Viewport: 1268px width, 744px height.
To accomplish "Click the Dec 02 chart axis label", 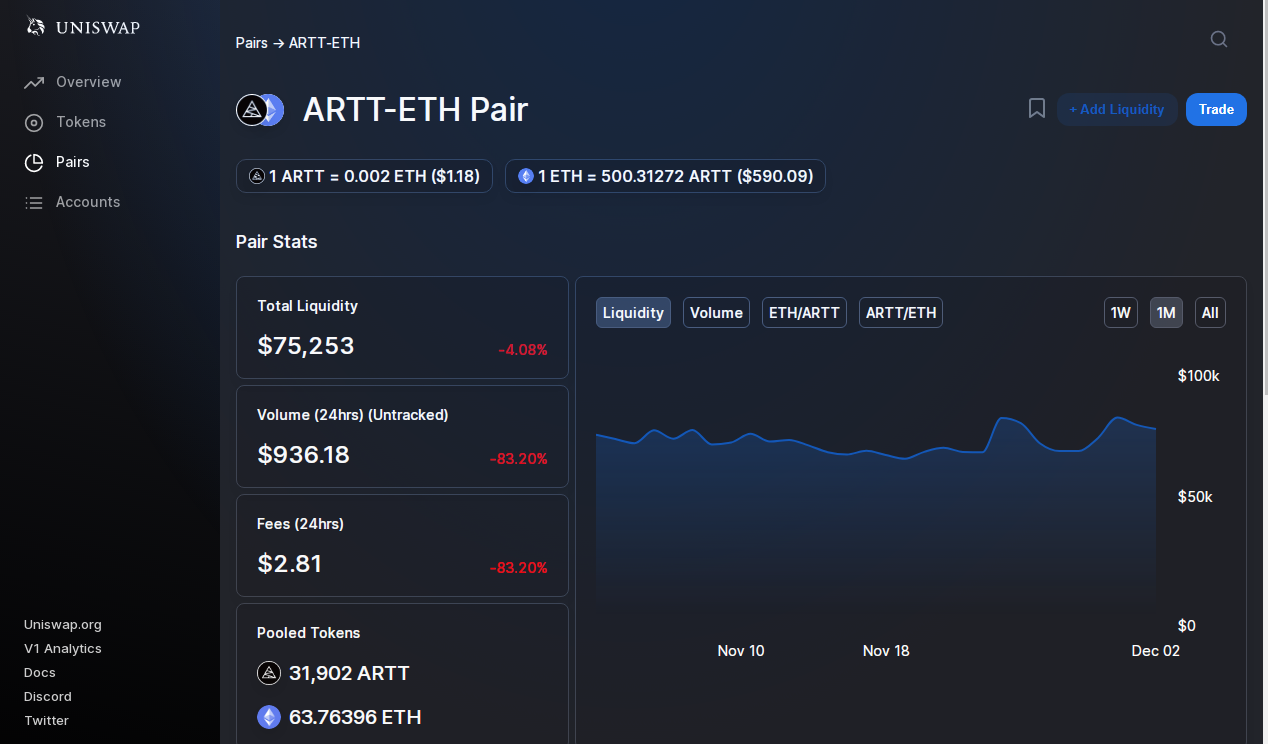I will [x=1156, y=651].
